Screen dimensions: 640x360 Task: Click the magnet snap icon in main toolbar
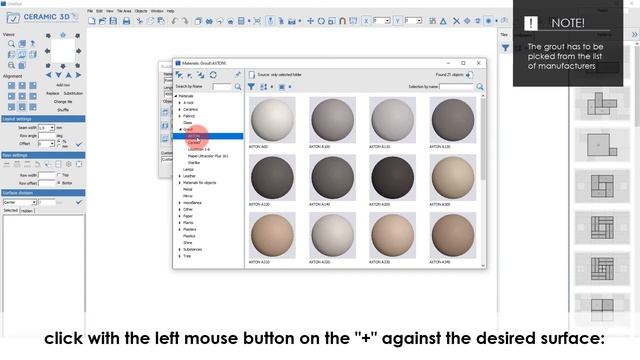342,21
